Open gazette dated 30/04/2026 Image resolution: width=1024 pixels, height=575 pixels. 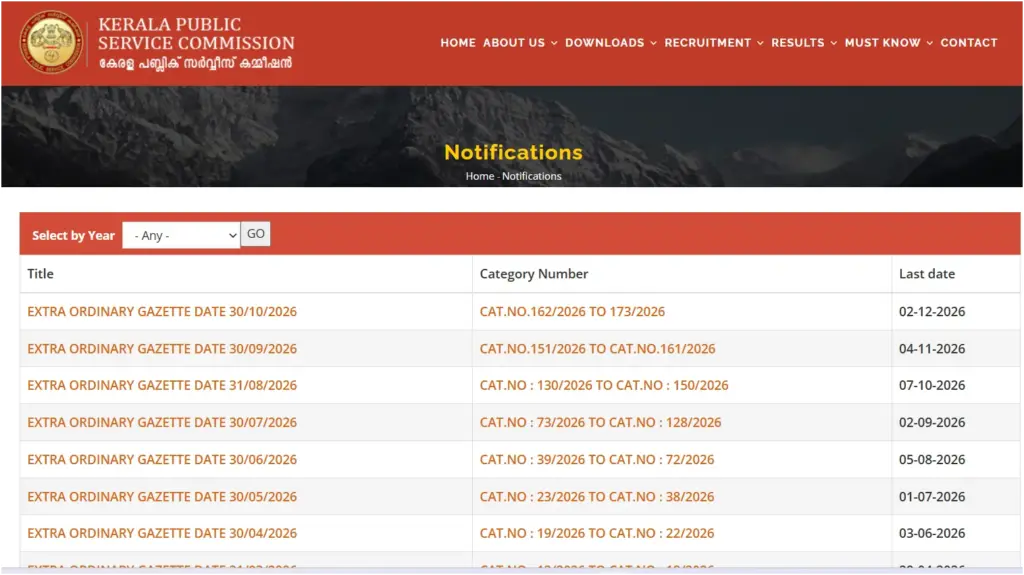click(162, 533)
